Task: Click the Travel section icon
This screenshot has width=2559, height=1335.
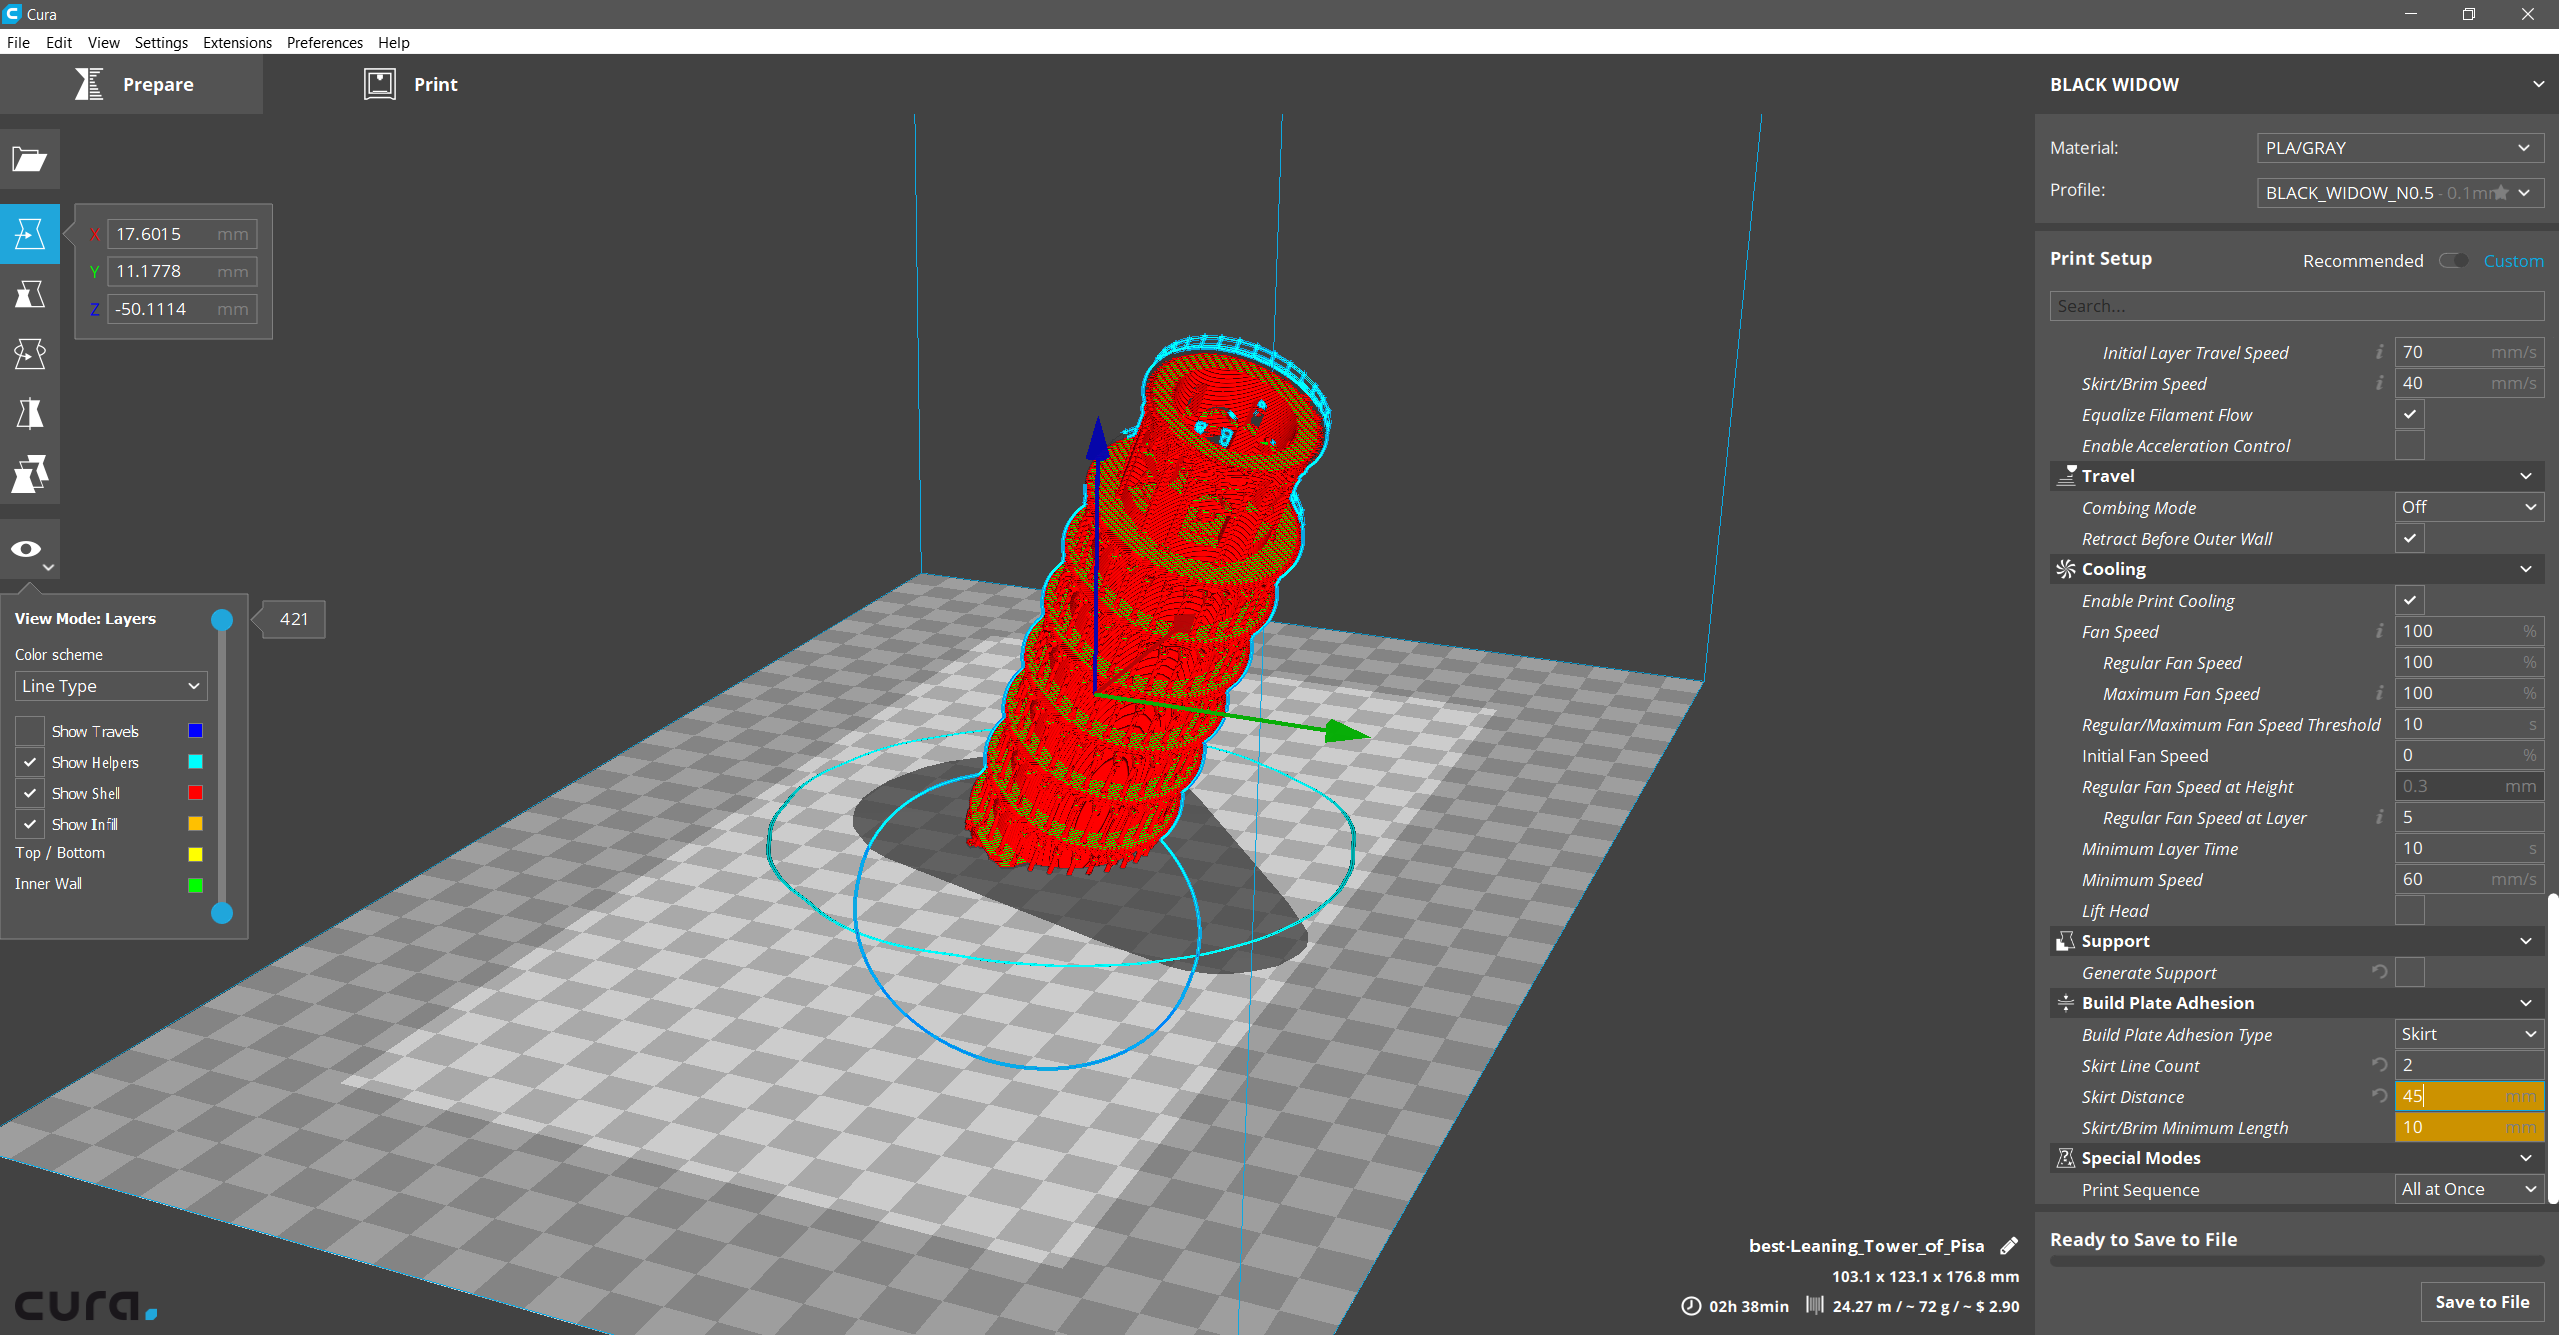Action: pyautogui.click(x=2065, y=476)
